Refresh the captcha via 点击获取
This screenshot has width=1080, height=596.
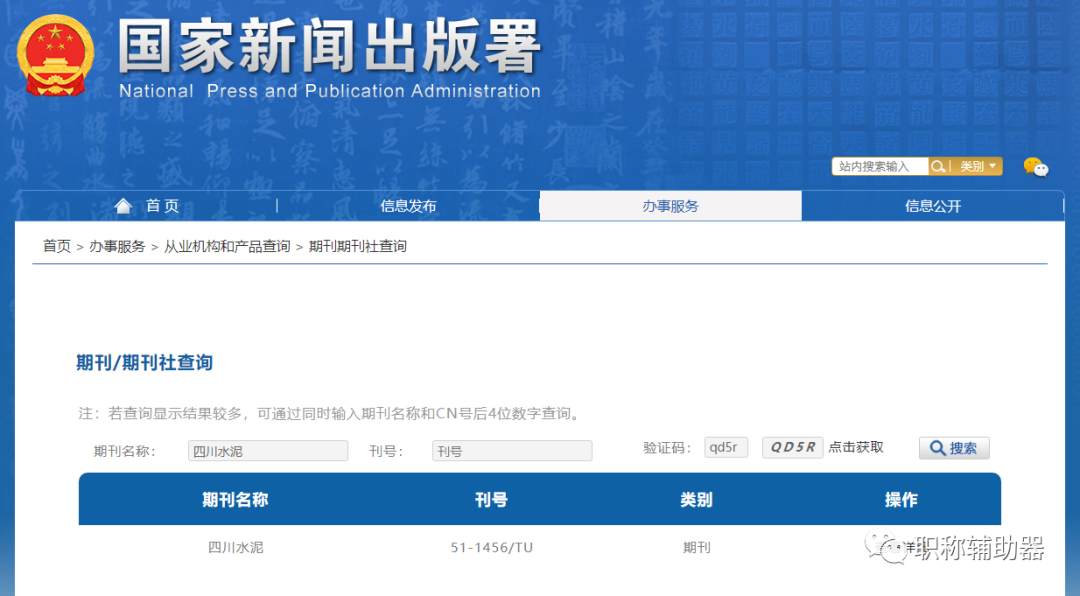(x=856, y=447)
